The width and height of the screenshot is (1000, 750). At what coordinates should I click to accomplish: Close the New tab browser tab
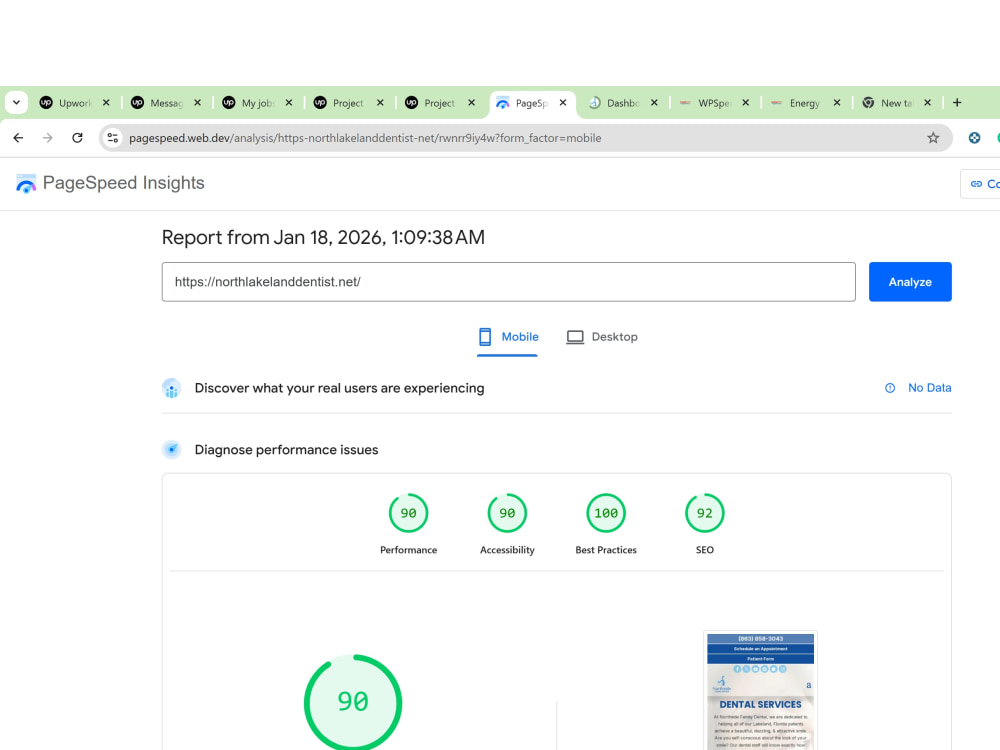tap(927, 103)
